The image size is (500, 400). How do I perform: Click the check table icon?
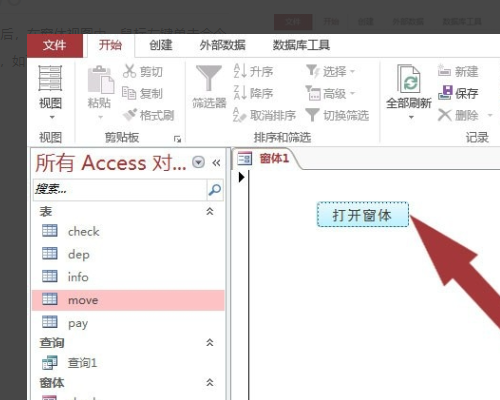[50, 231]
